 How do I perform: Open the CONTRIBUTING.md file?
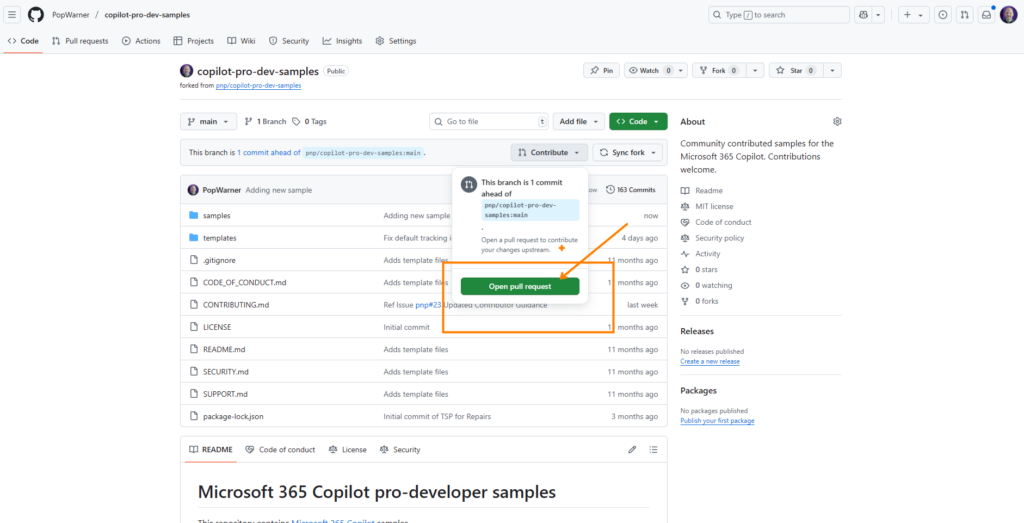236,305
